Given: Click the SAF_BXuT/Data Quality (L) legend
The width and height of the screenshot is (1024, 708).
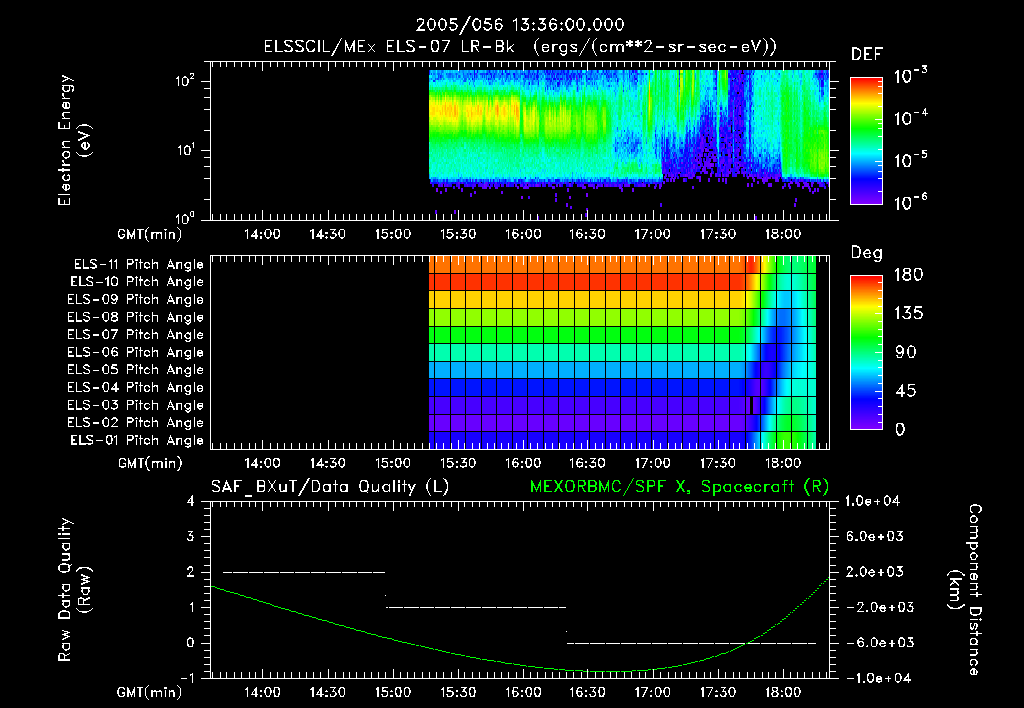Looking at the screenshot, I should (330, 487).
